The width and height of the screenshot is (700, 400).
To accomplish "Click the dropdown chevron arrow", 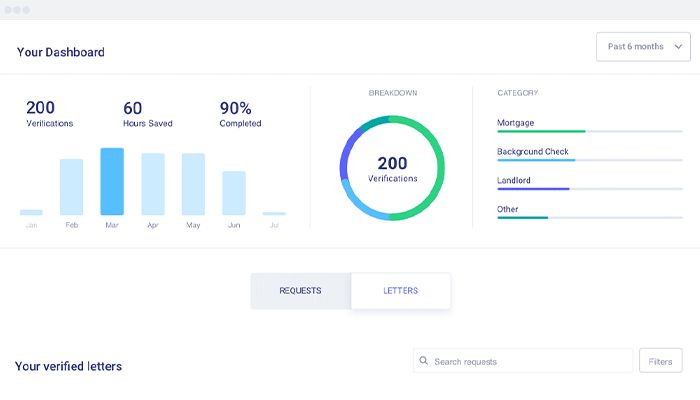I will click(677, 47).
